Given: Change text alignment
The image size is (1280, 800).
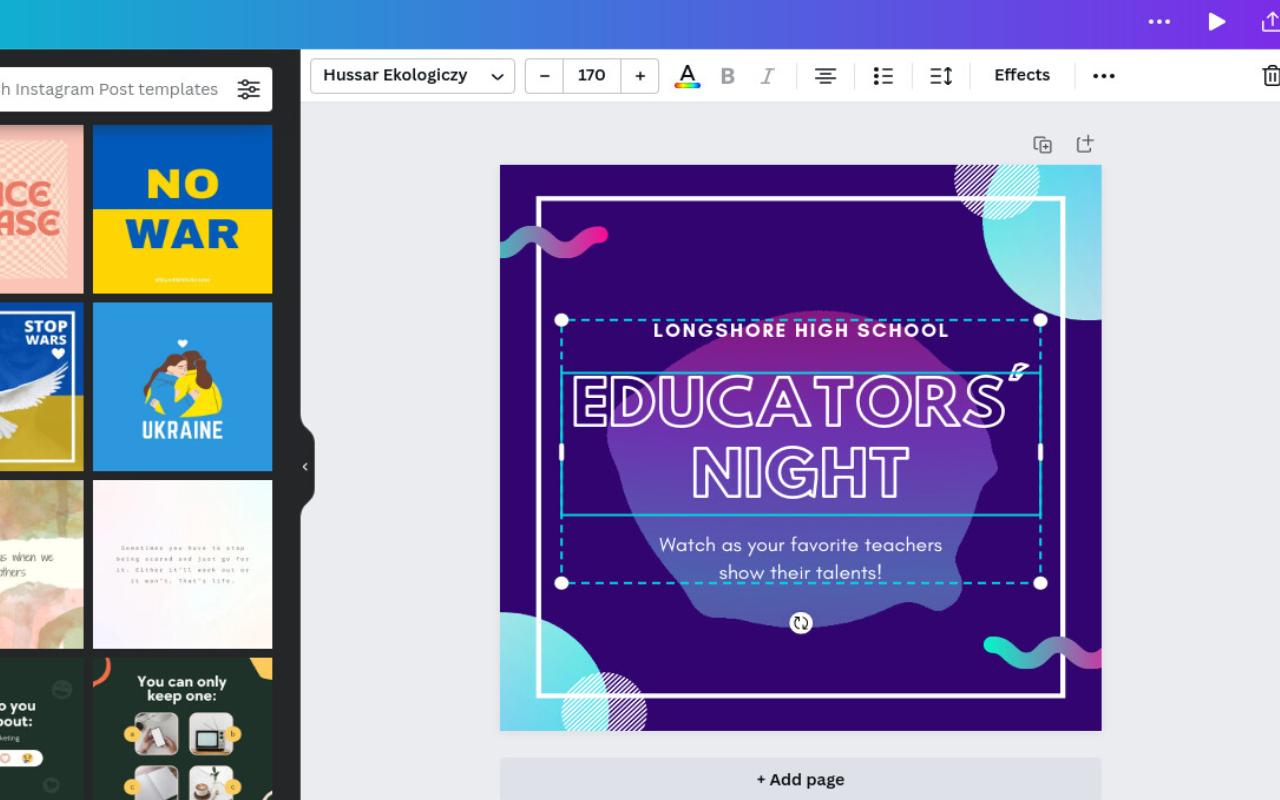Looking at the screenshot, I should pyautogui.click(x=825, y=76).
